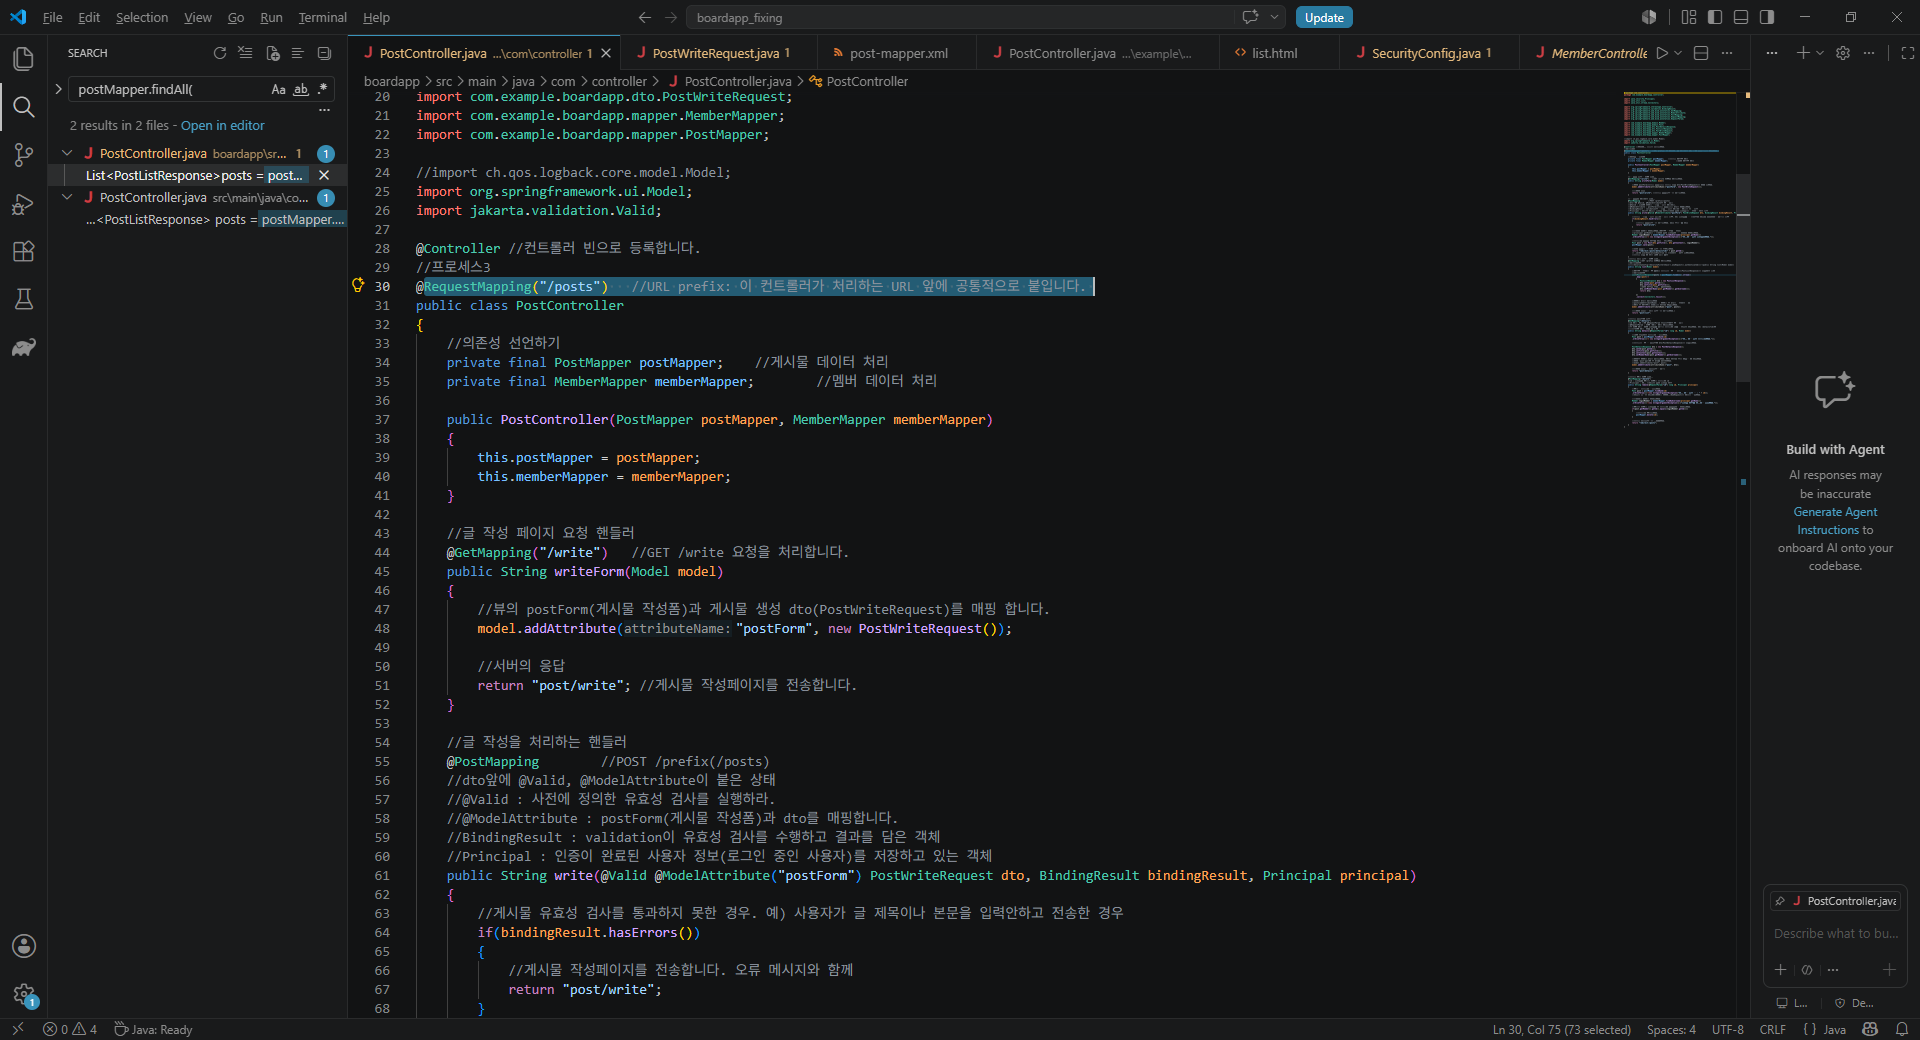Toggle Match Whole Word in search box
The width and height of the screenshot is (1920, 1040).
[300, 89]
